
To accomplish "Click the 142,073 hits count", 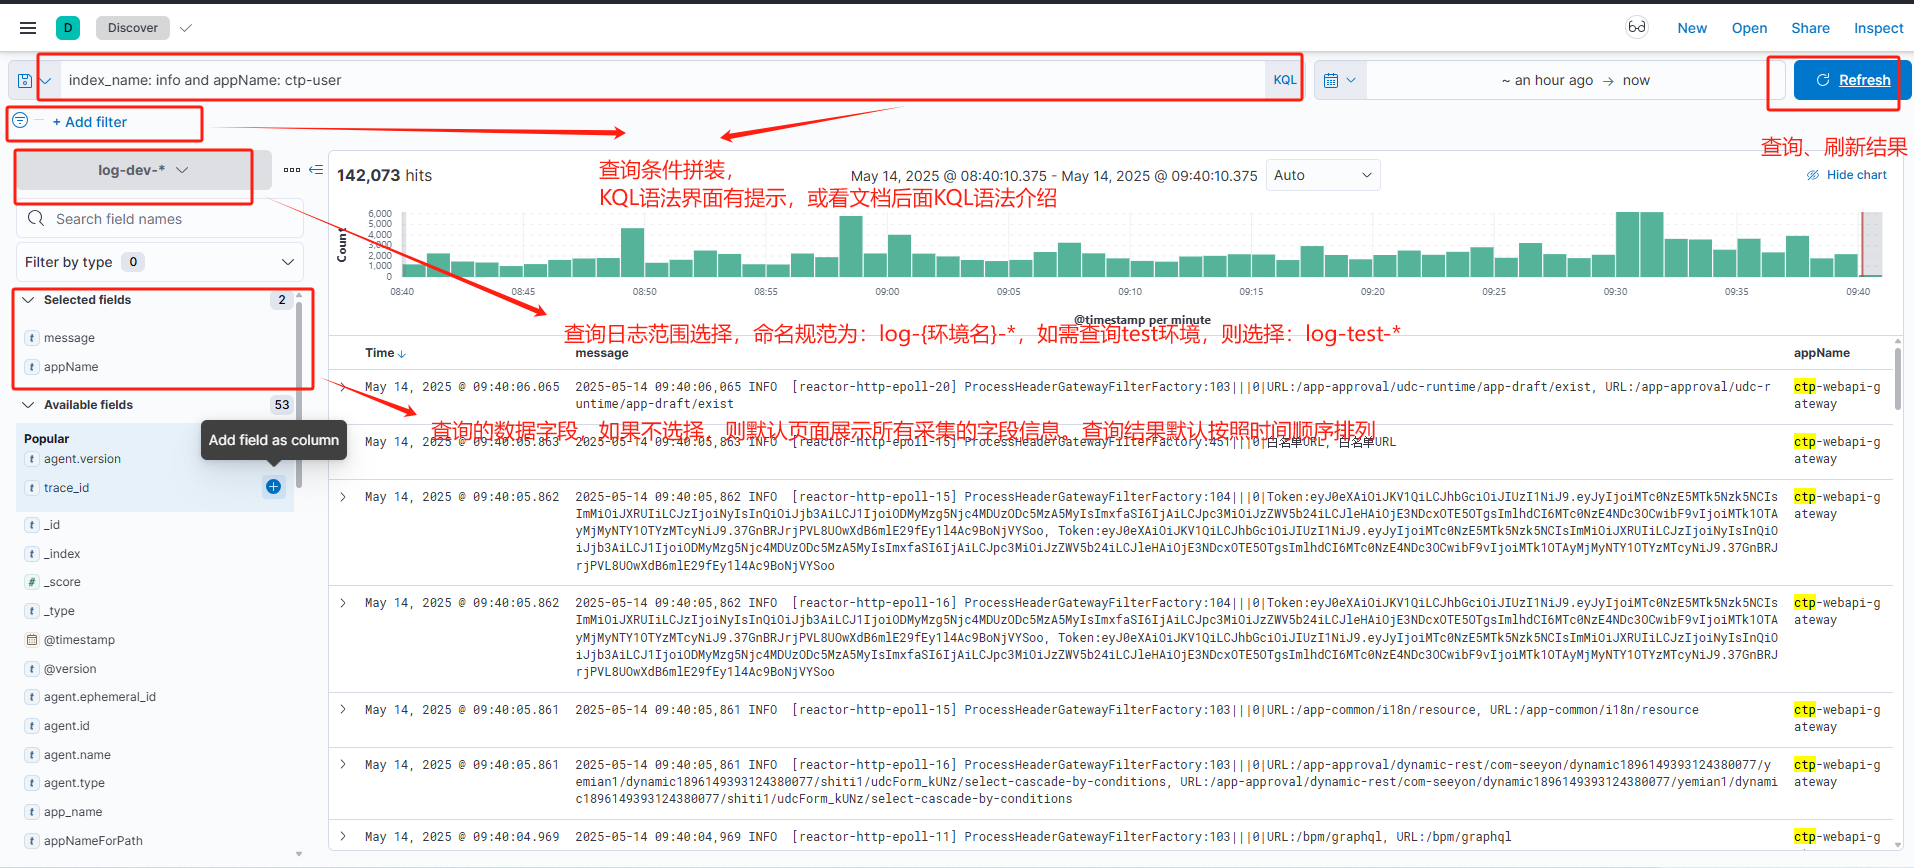I will [x=384, y=175].
